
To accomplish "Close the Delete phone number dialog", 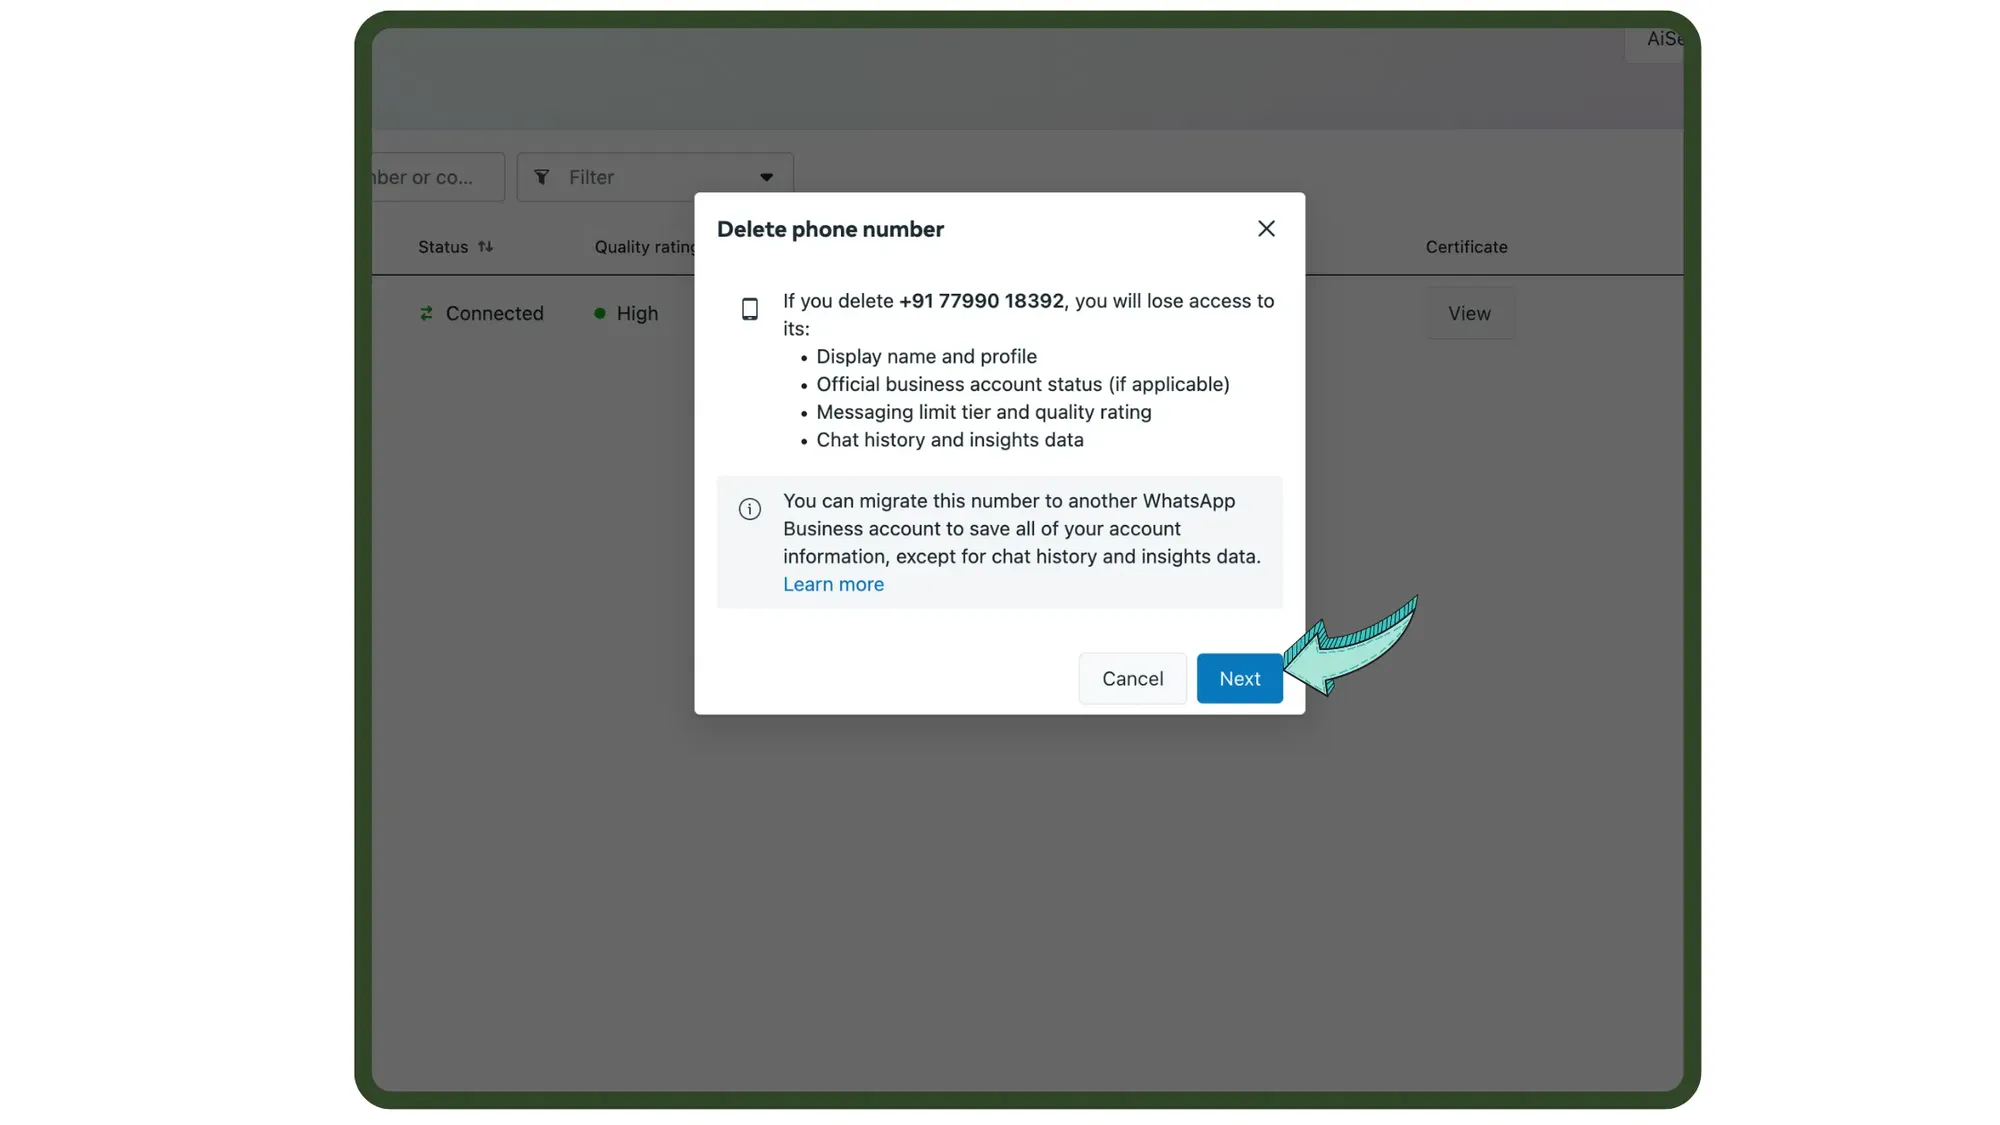I will click(1266, 229).
